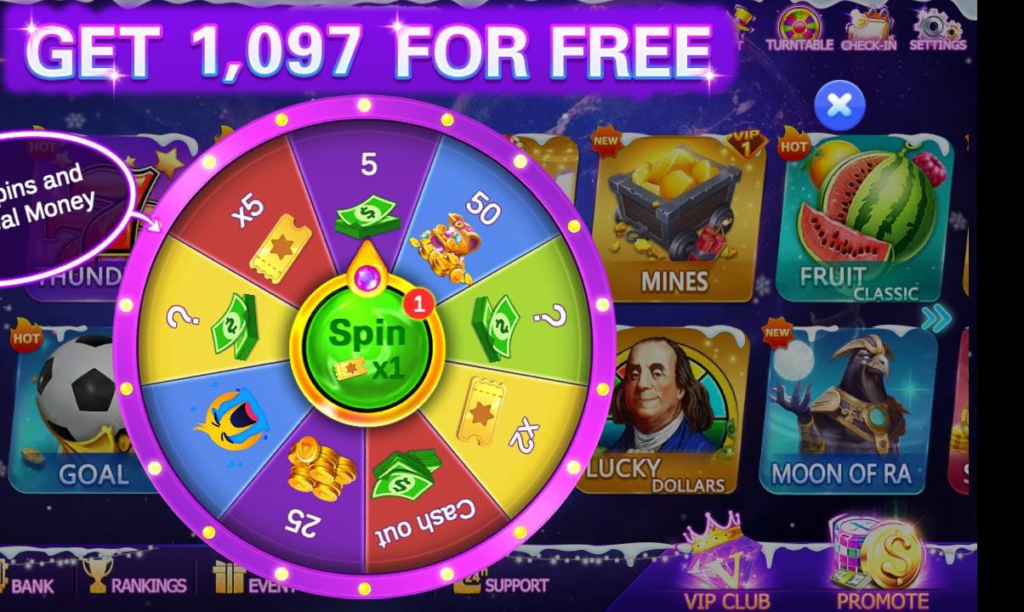Open the Check-in calendar icon
The width and height of the screenshot is (1024, 612).
click(x=868, y=29)
